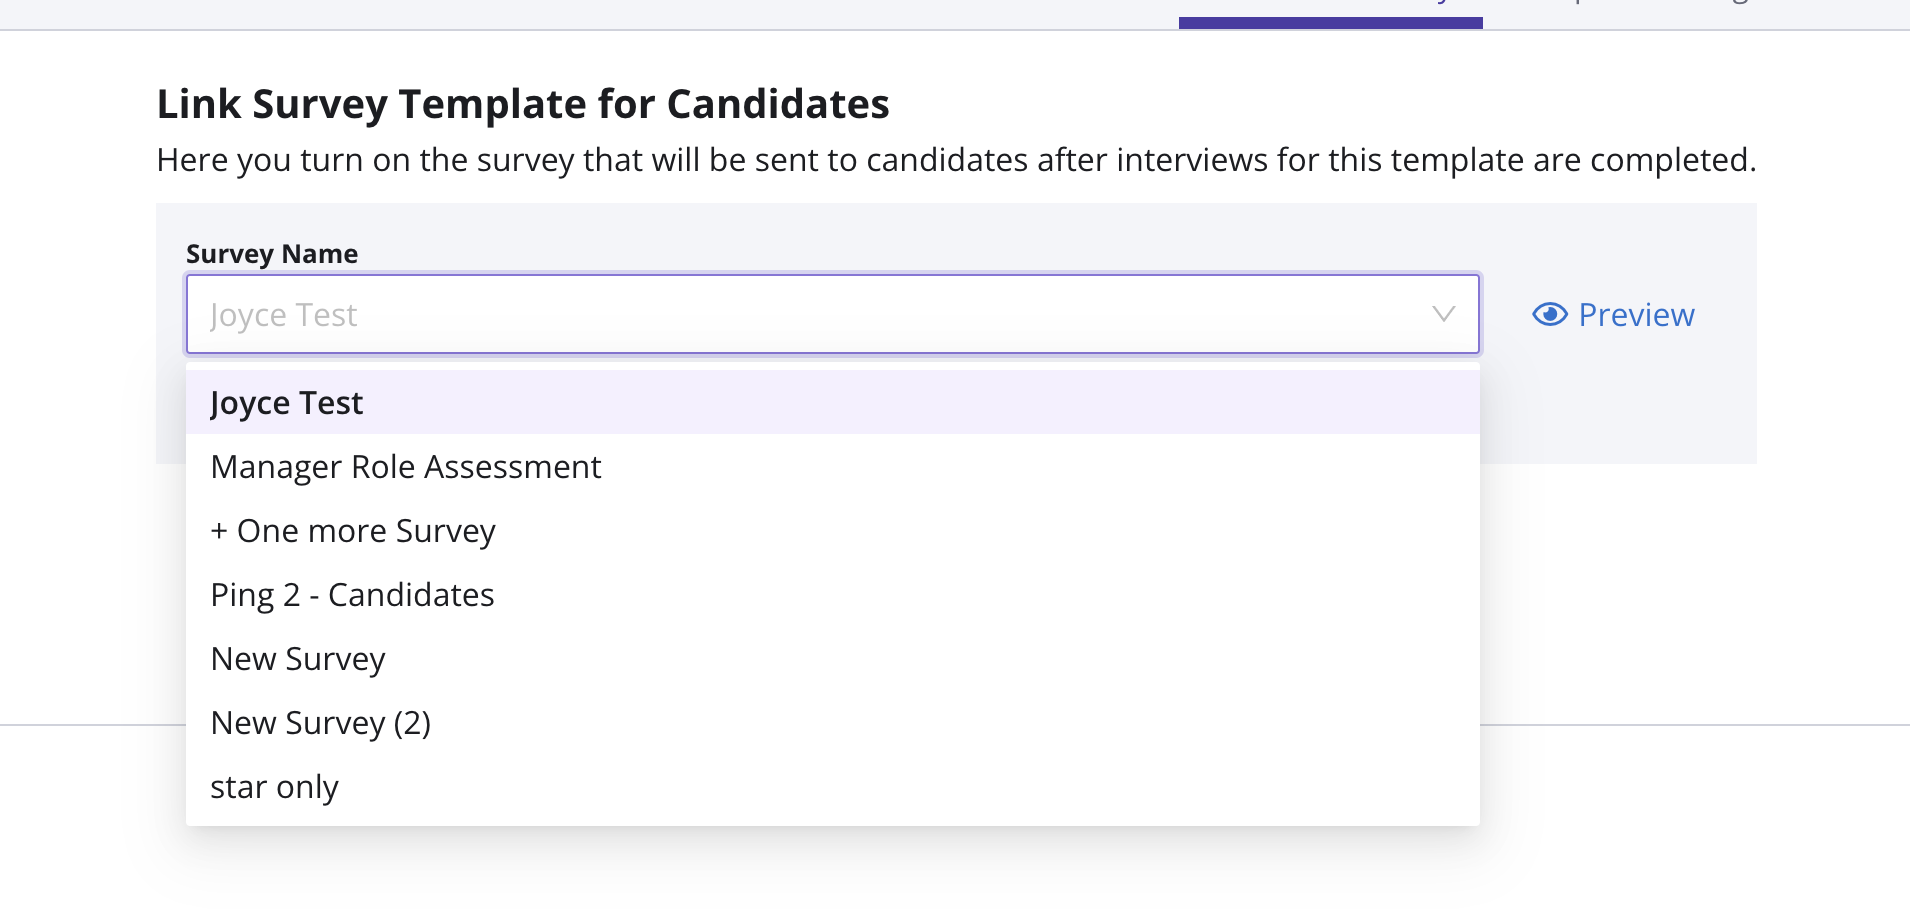Pick the 'star only' survey option
Image resolution: width=1910 pixels, height=912 pixels.
click(x=274, y=787)
